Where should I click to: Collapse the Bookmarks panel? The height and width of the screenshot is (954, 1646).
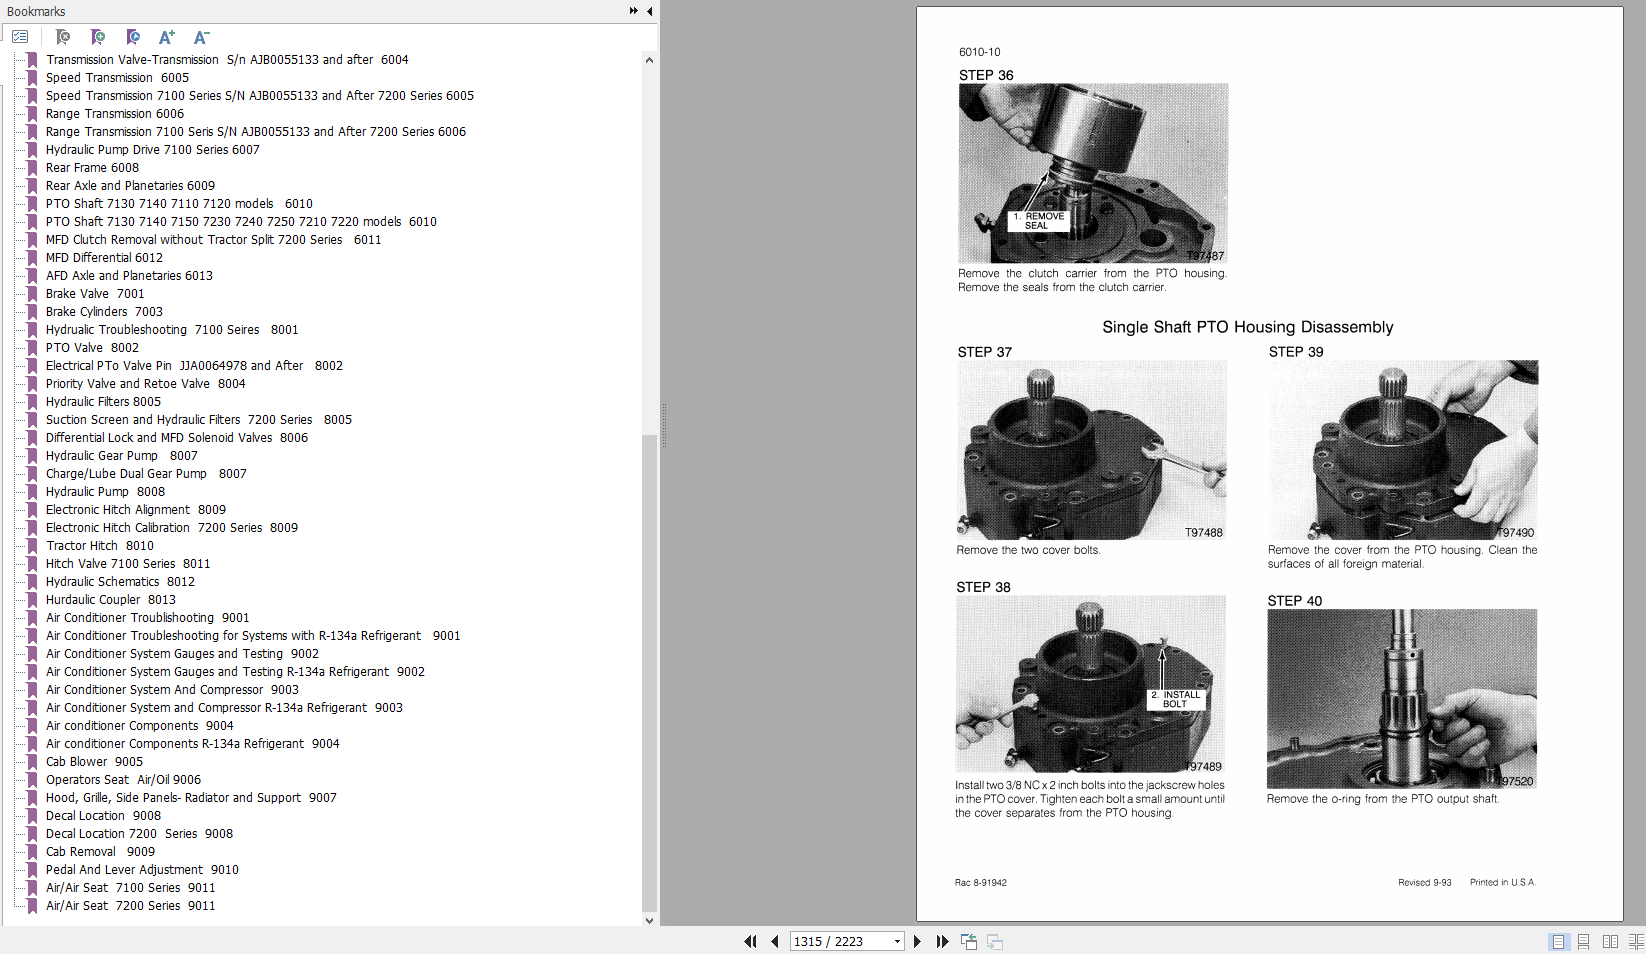[x=649, y=11]
